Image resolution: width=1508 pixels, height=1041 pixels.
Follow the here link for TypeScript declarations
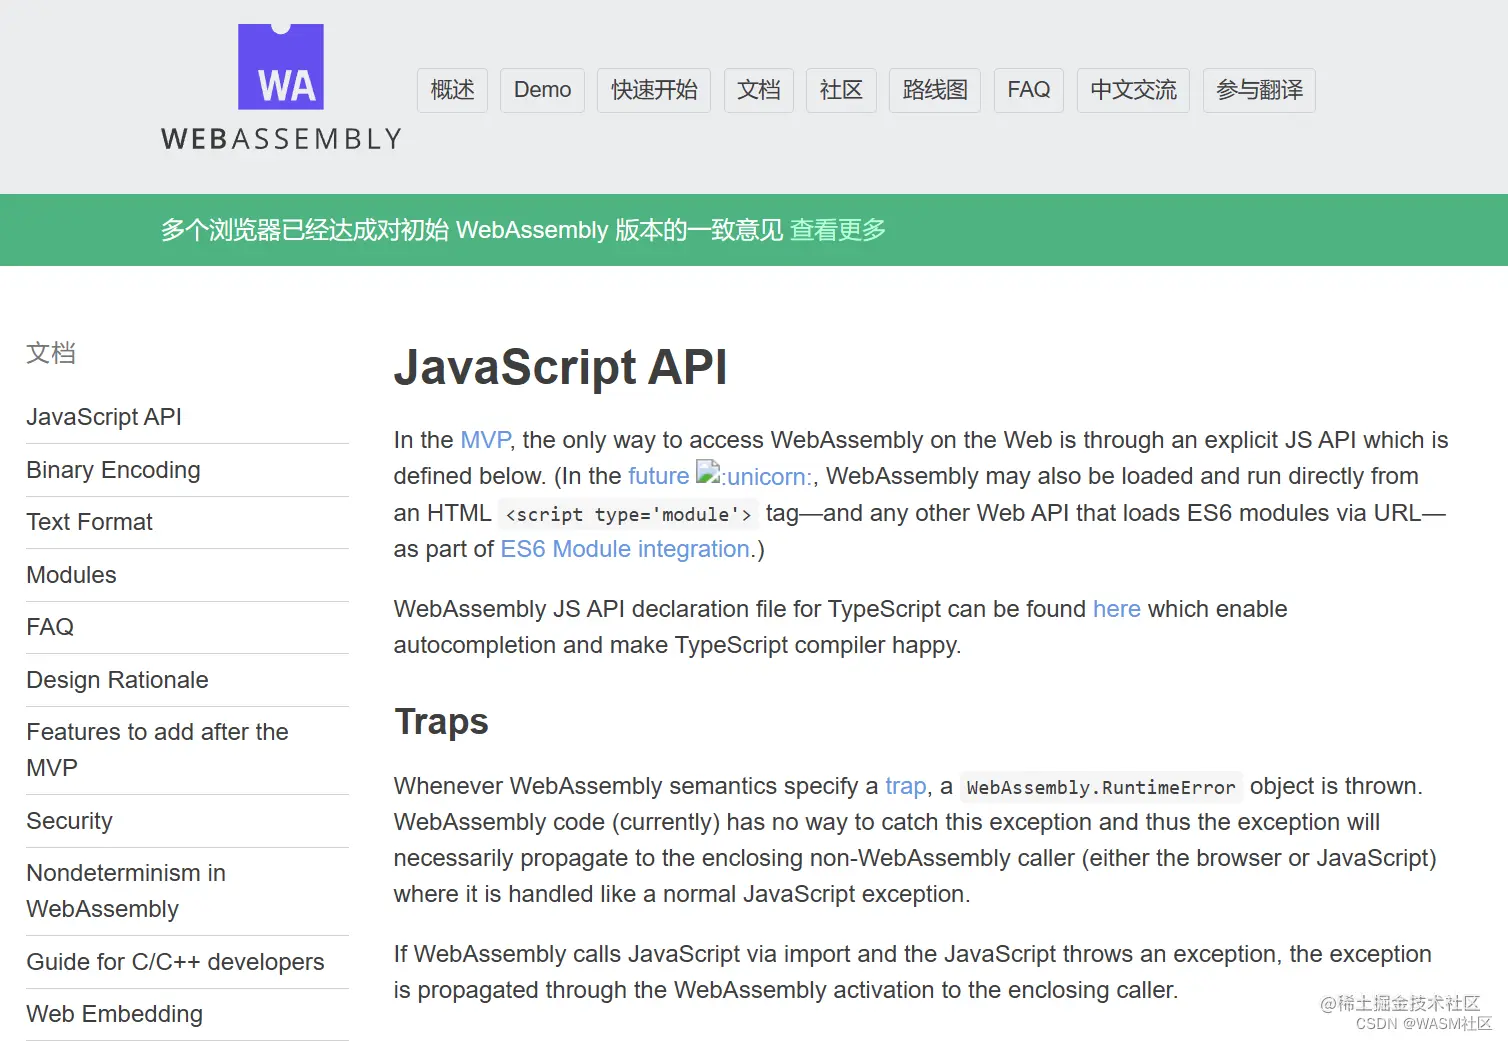click(x=1116, y=609)
